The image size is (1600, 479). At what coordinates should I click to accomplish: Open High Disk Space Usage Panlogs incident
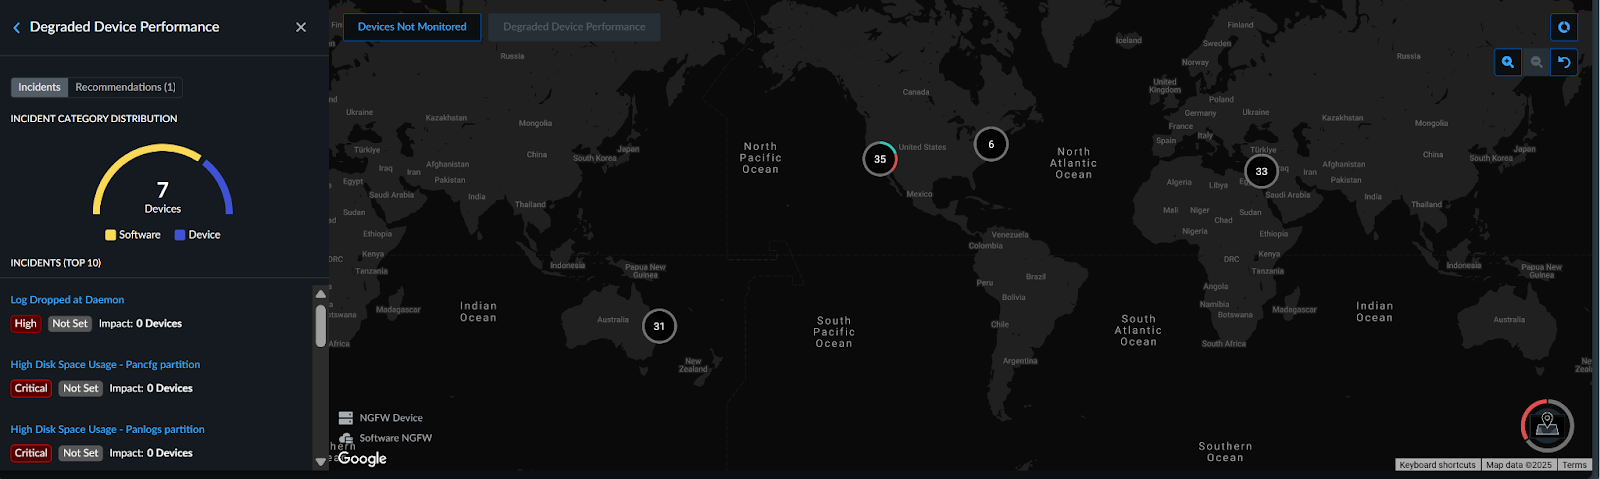107,430
